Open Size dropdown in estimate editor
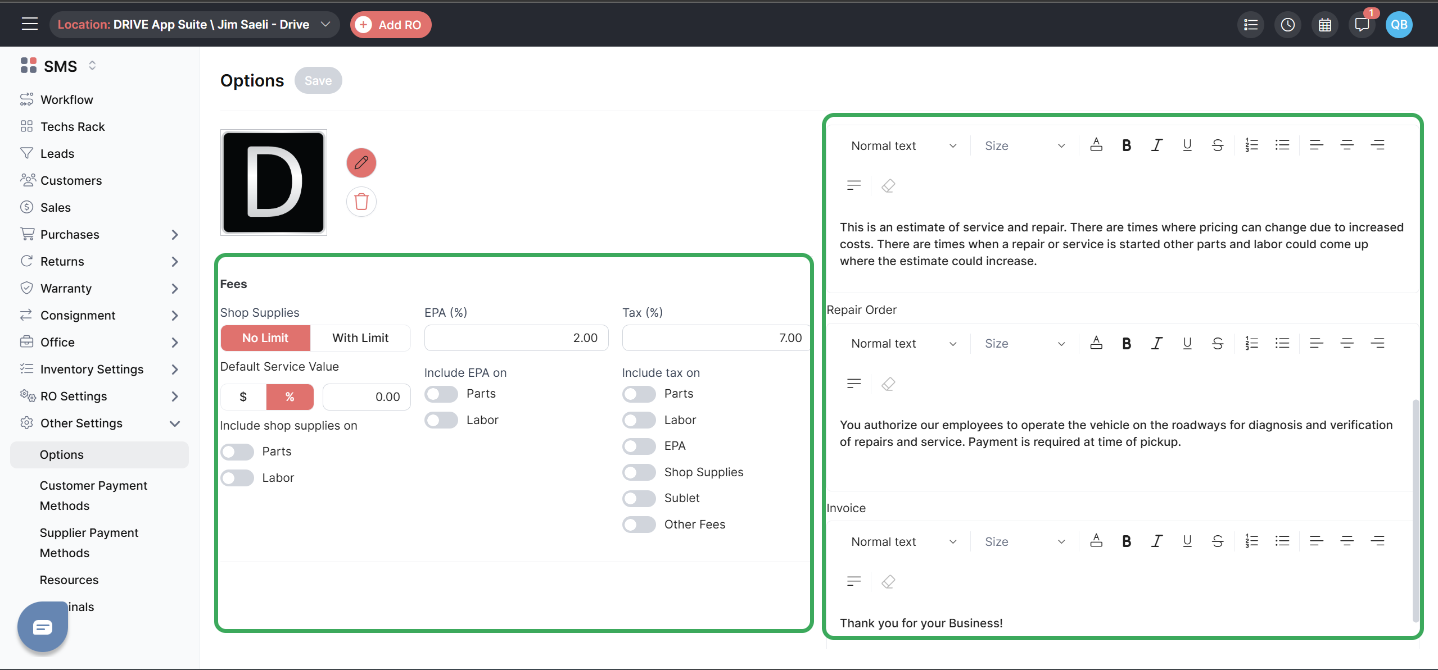Viewport: 1438px width, 670px height. [x=1025, y=146]
